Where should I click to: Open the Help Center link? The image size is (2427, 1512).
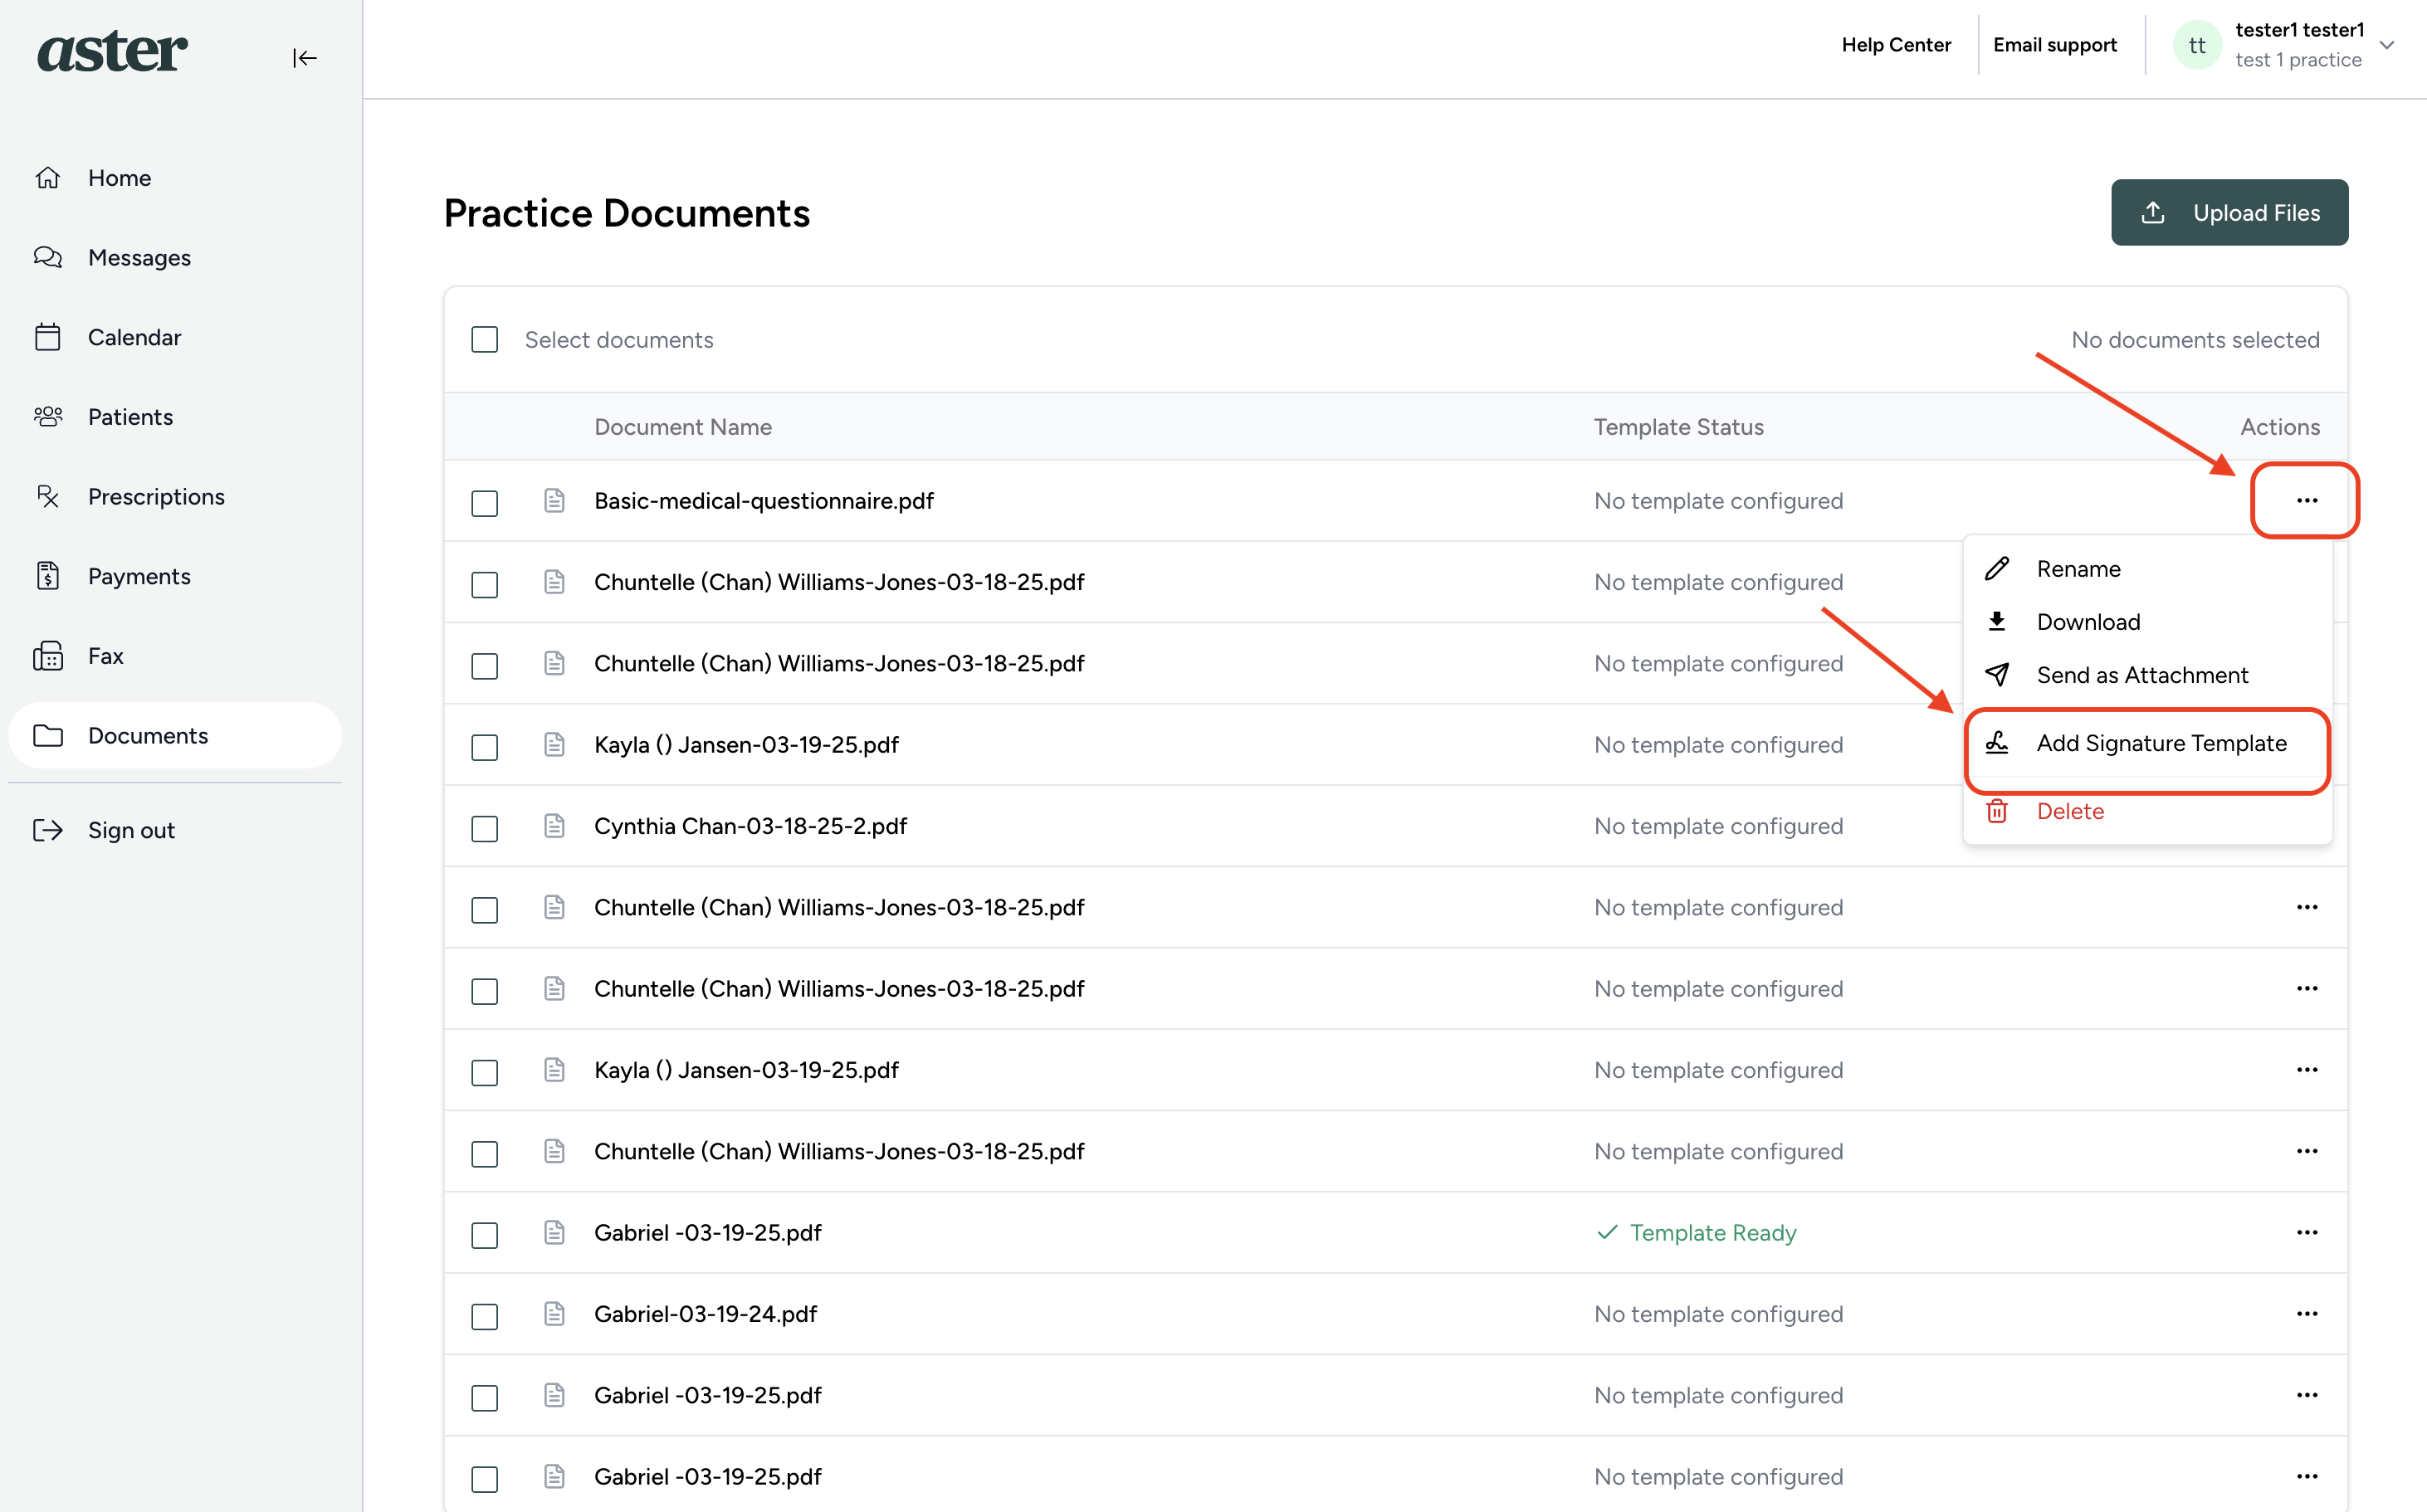tap(1896, 45)
